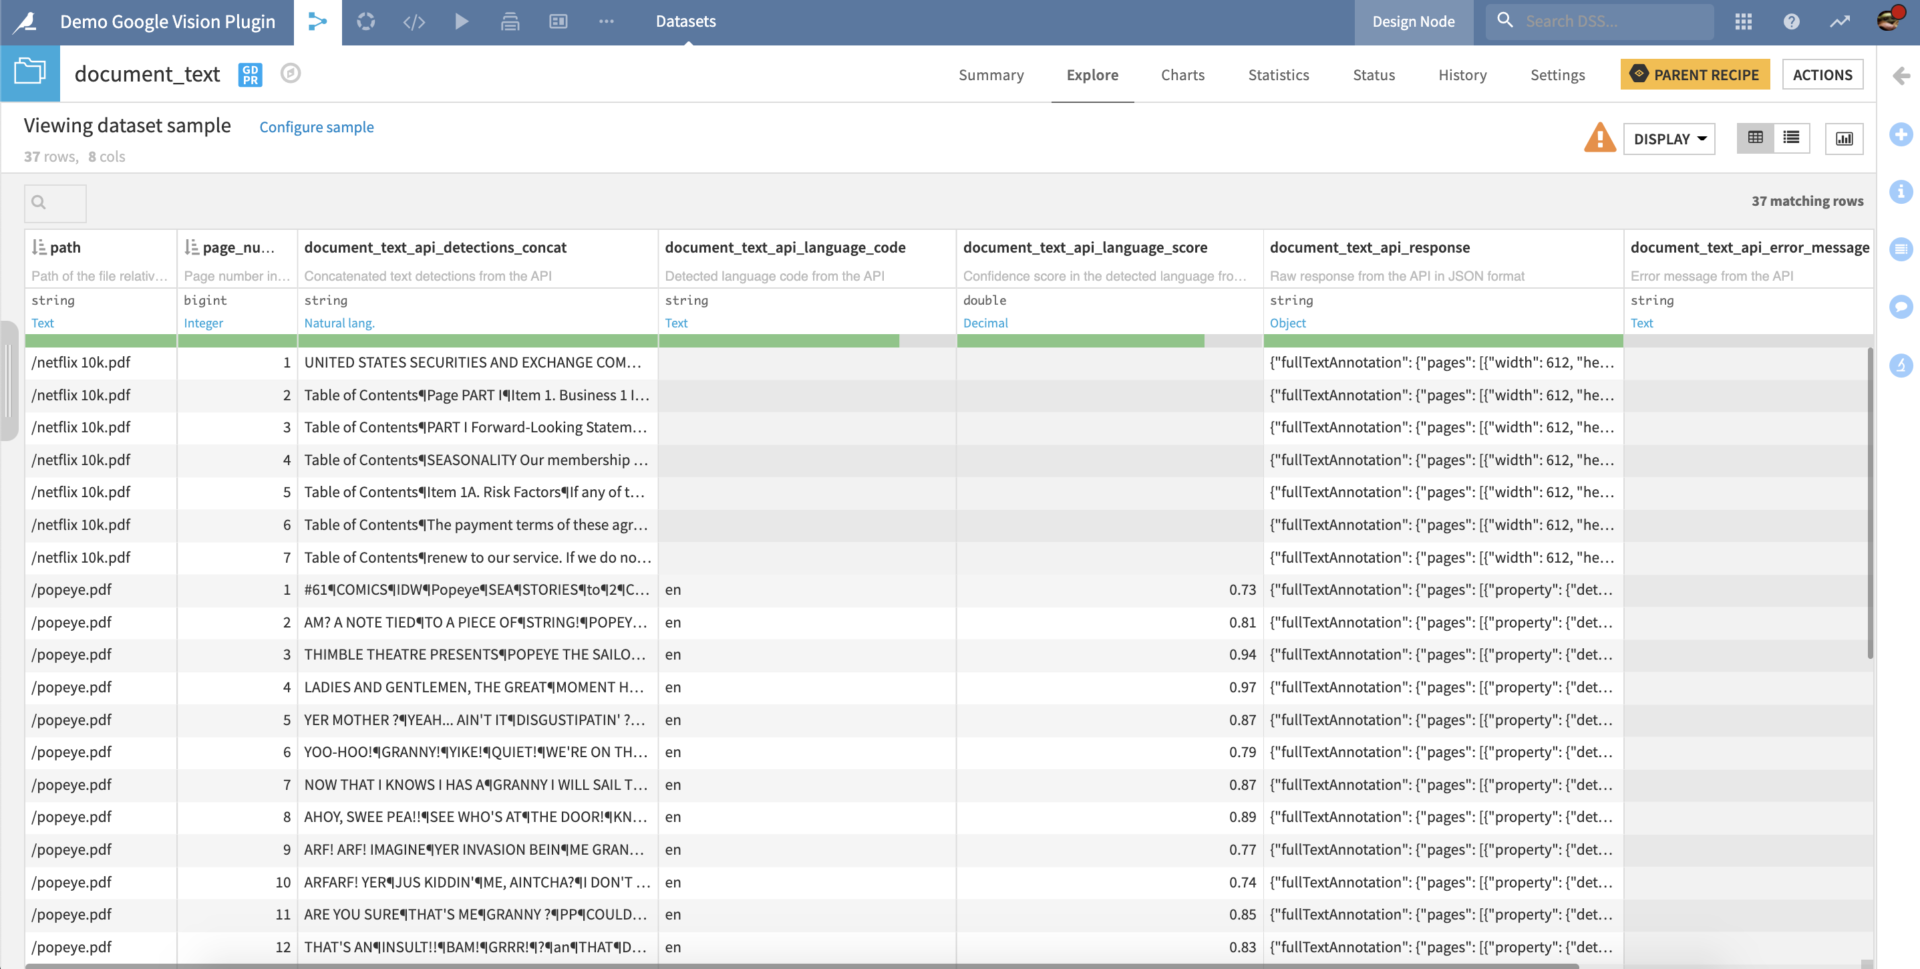Click the Lab wheel icon next to Flow
Viewport: 1920px width, 969px height.
(x=366, y=21)
